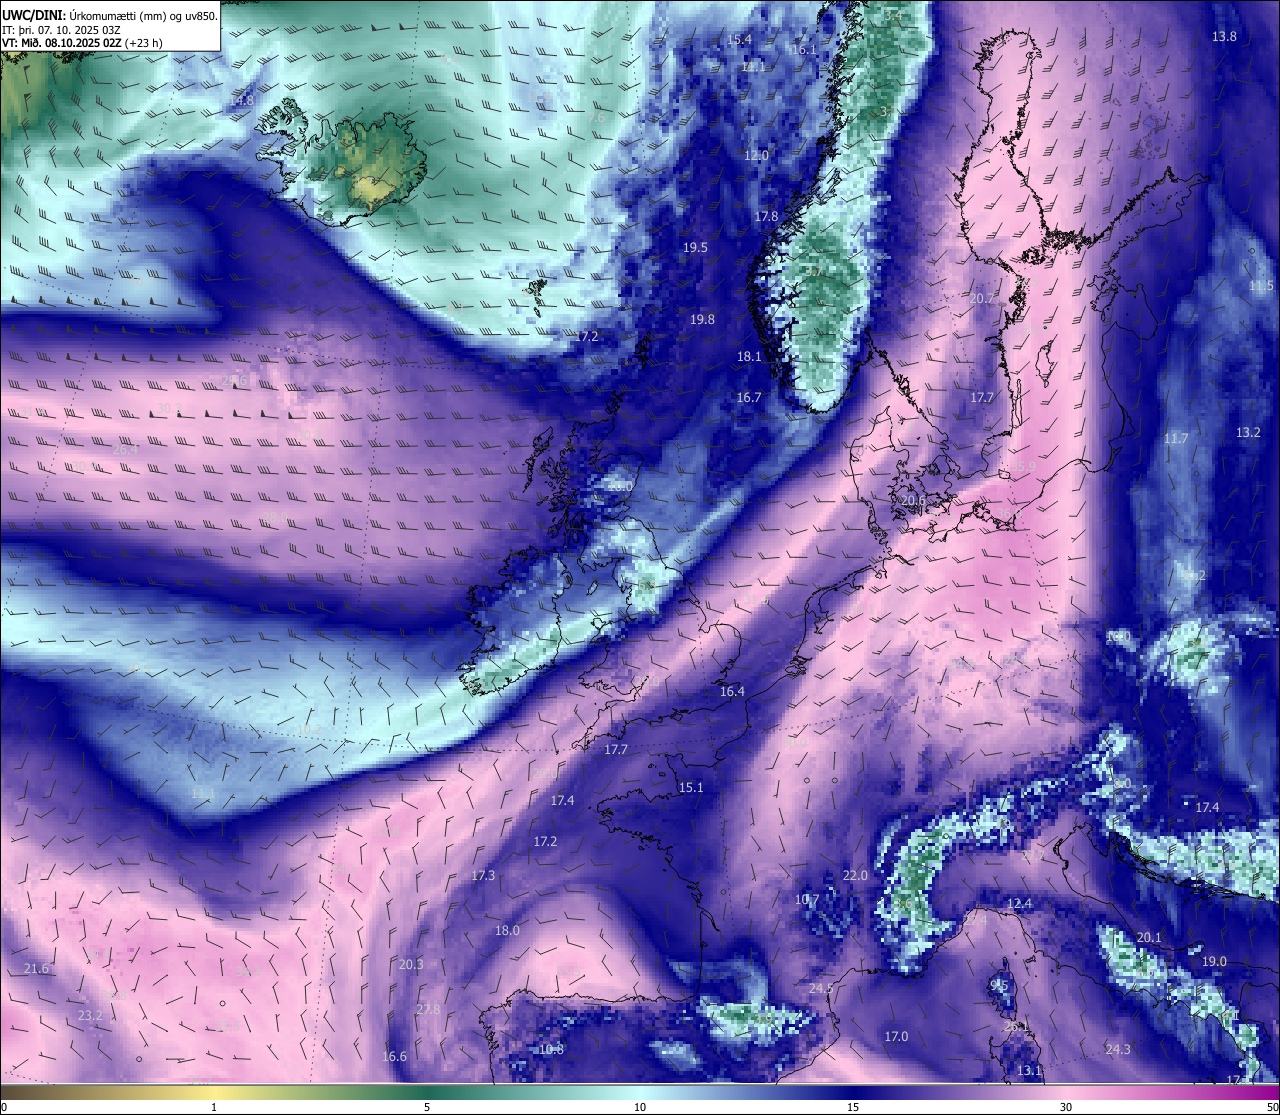Click the 10.7 value over southern France
This screenshot has height=1115, width=1280.
click(x=807, y=899)
